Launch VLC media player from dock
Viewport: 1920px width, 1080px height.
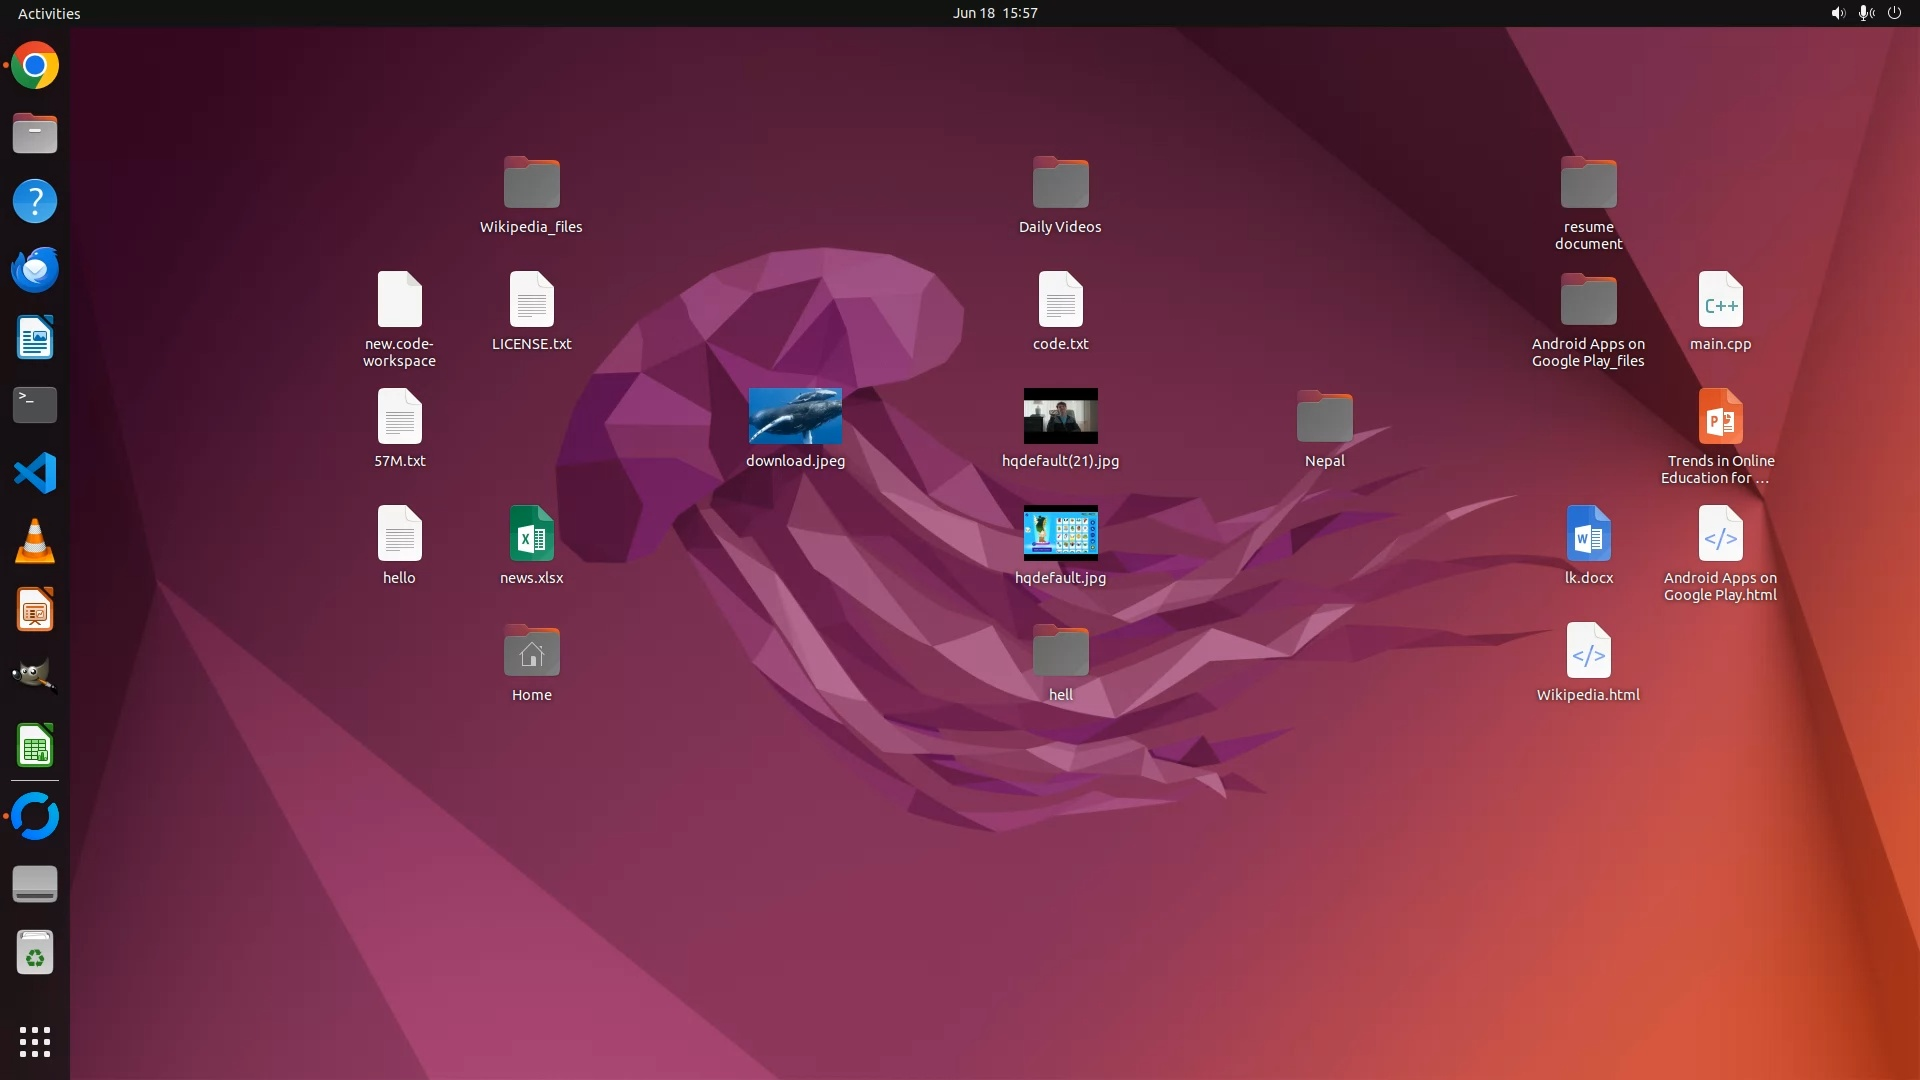pyautogui.click(x=35, y=541)
